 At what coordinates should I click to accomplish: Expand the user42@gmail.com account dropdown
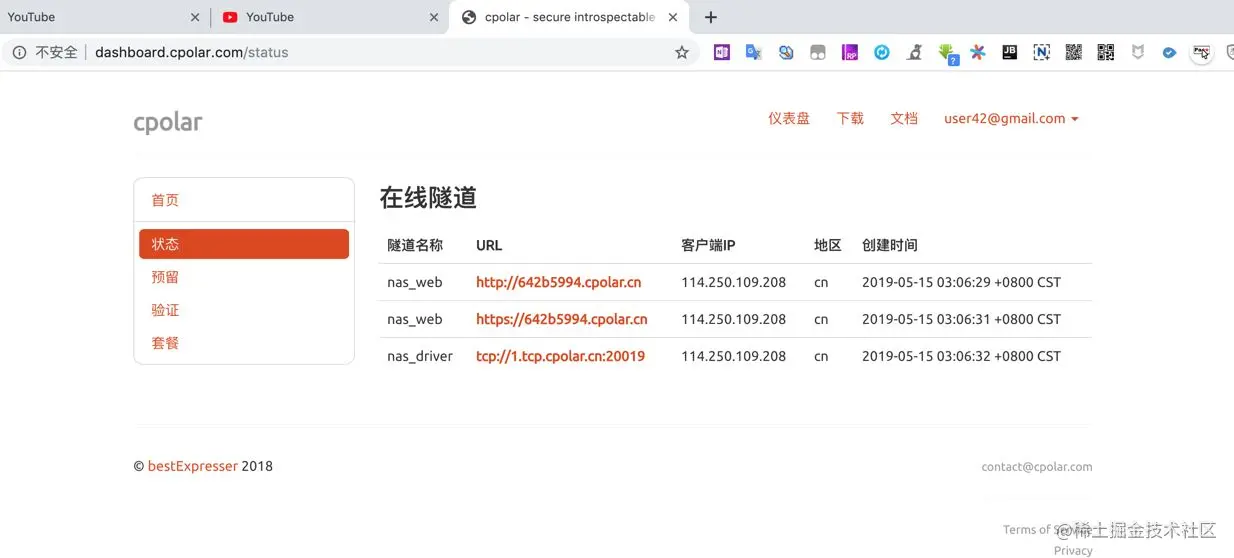(1011, 118)
